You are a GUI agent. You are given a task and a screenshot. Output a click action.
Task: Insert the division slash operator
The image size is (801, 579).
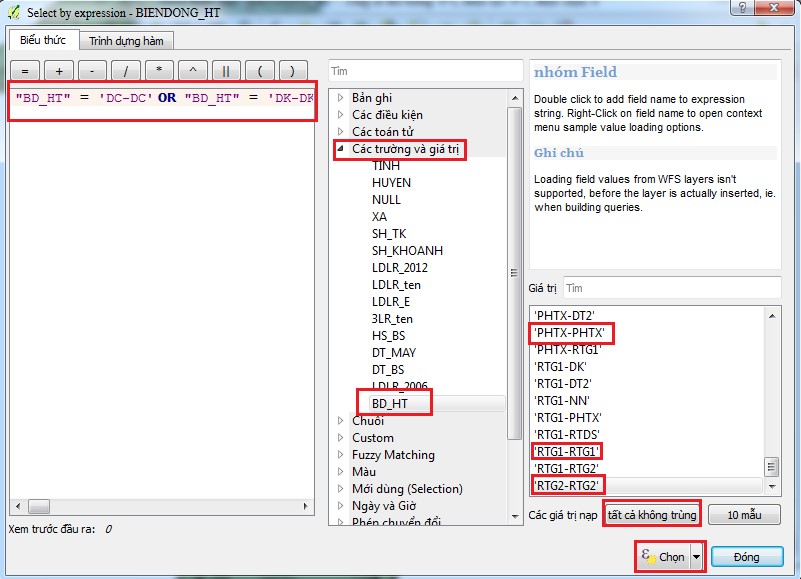coord(126,71)
